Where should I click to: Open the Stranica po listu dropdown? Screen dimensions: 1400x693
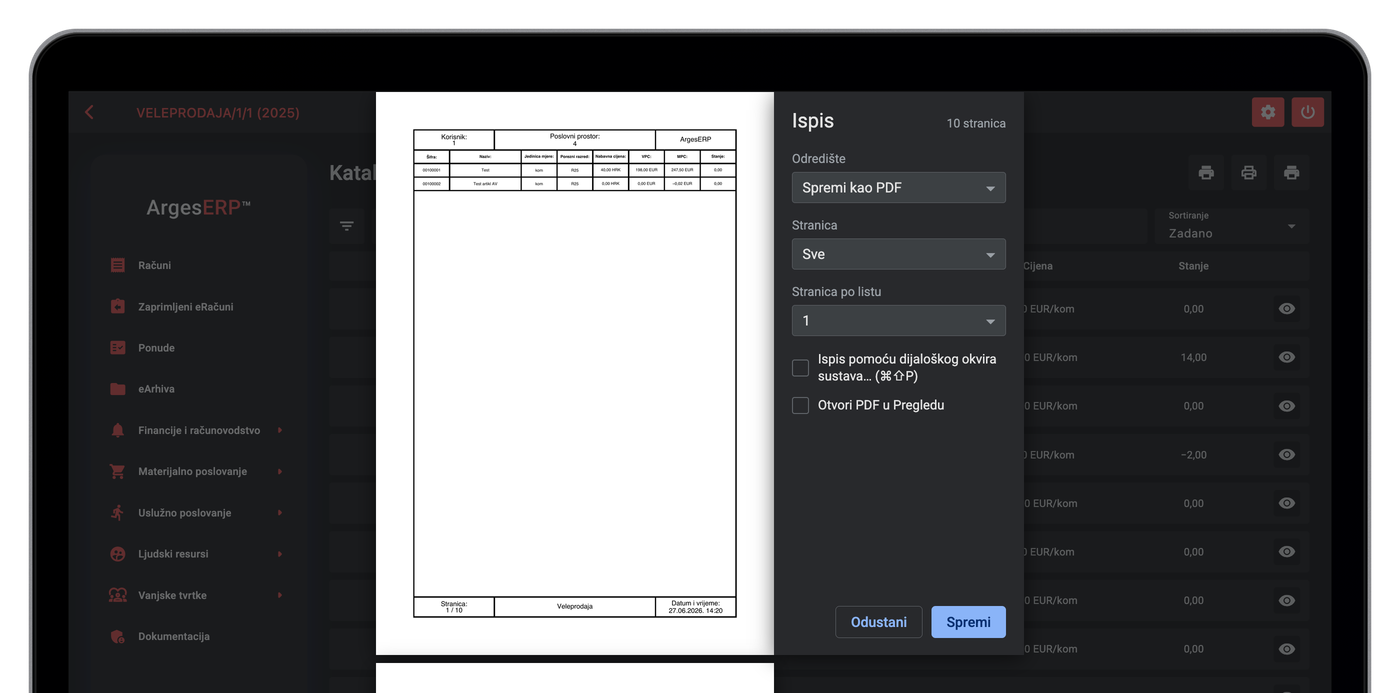899,320
